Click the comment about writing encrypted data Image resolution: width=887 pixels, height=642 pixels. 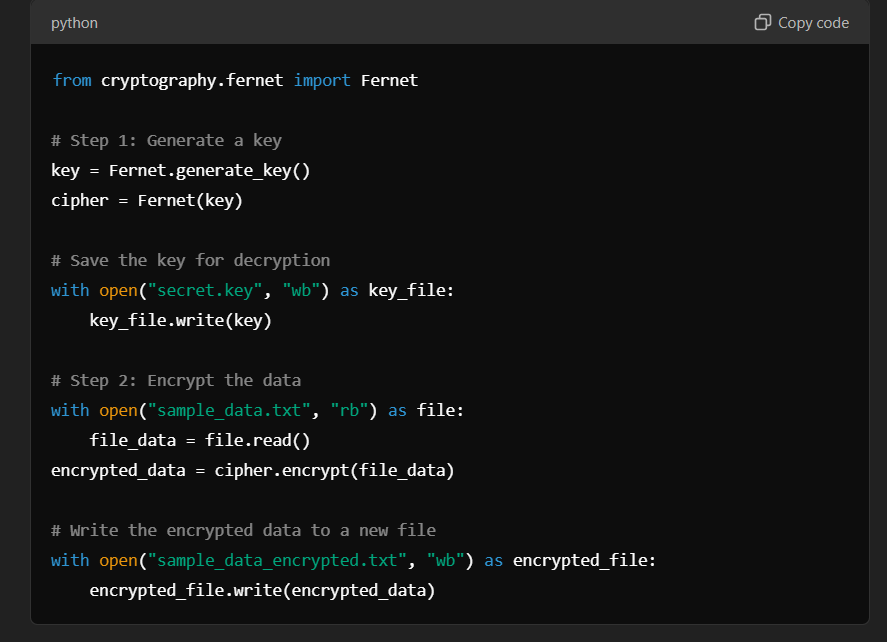[x=243, y=530]
